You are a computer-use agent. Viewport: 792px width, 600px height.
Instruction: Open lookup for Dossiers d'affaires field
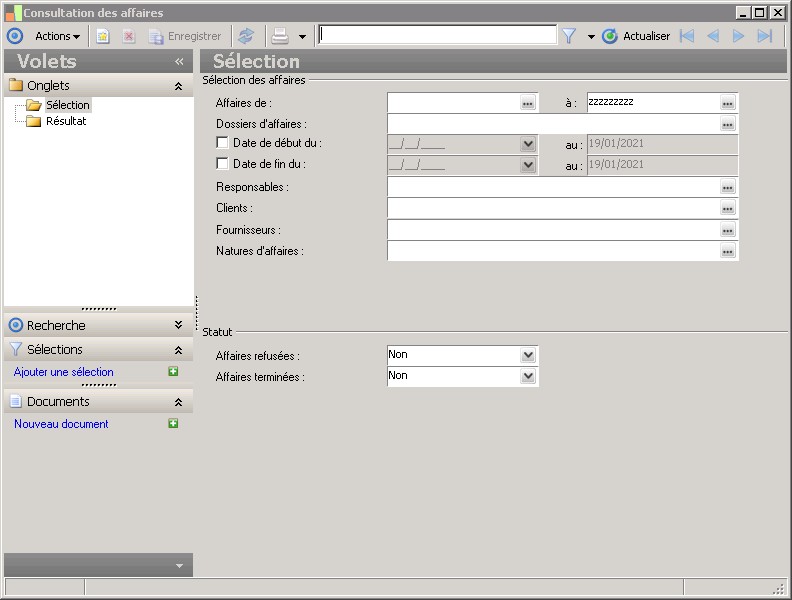727,125
